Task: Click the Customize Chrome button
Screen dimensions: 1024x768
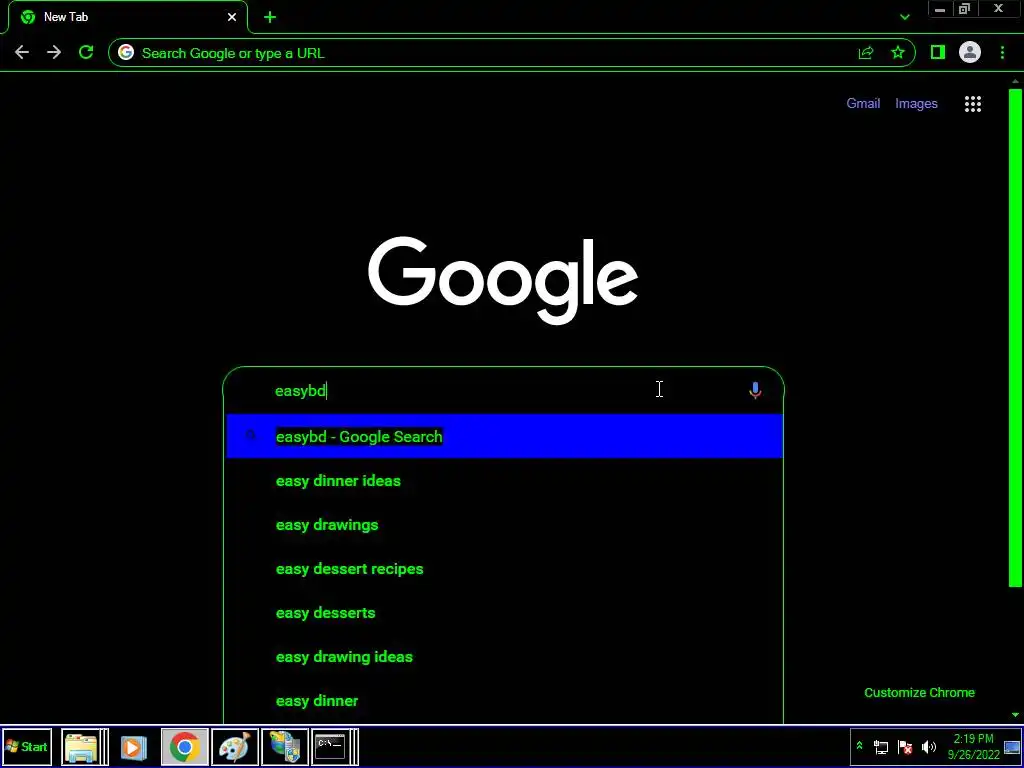Action: [919, 692]
